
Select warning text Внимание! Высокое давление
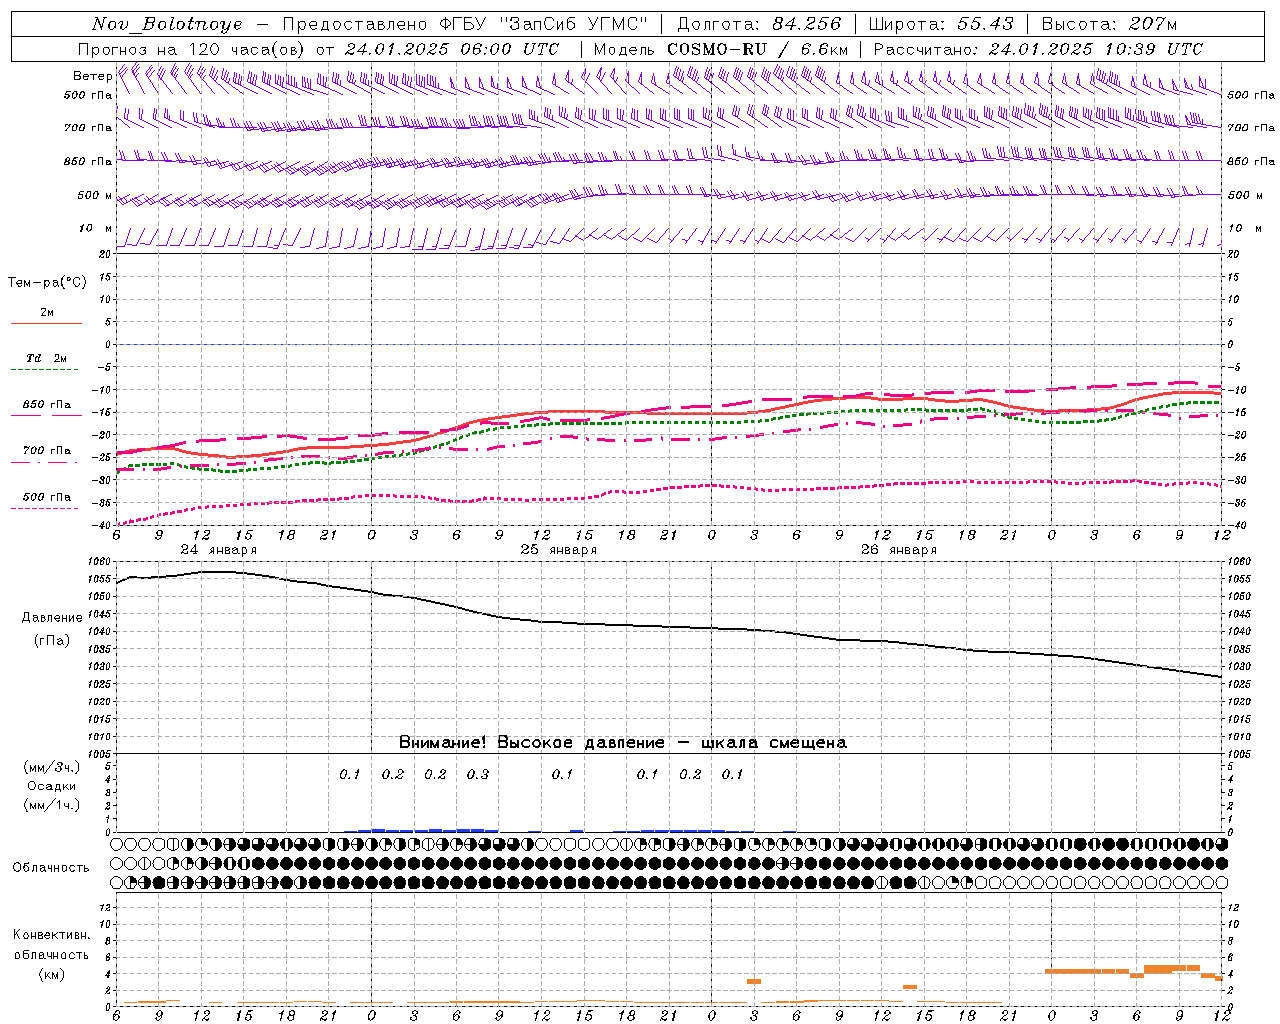click(x=531, y=743)
